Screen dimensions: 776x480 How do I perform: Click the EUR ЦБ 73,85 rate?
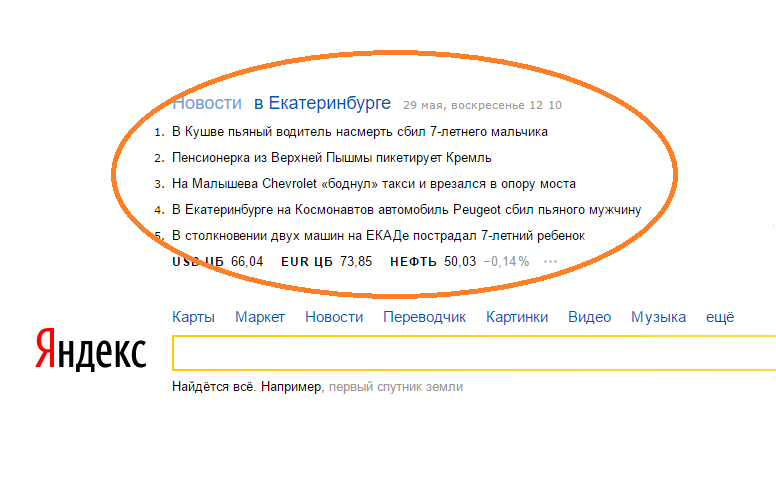coord(327,261)
